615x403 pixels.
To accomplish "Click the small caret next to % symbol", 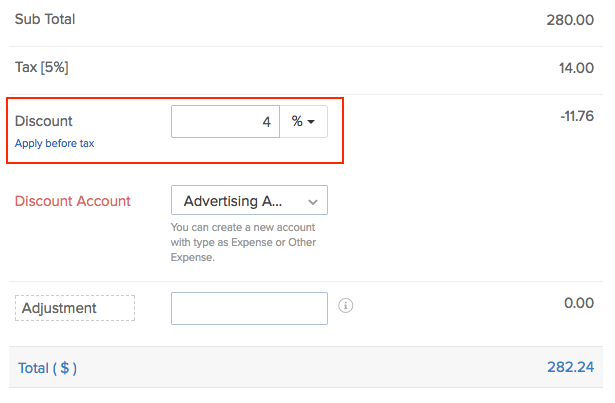I will click(x=311, y=122).
